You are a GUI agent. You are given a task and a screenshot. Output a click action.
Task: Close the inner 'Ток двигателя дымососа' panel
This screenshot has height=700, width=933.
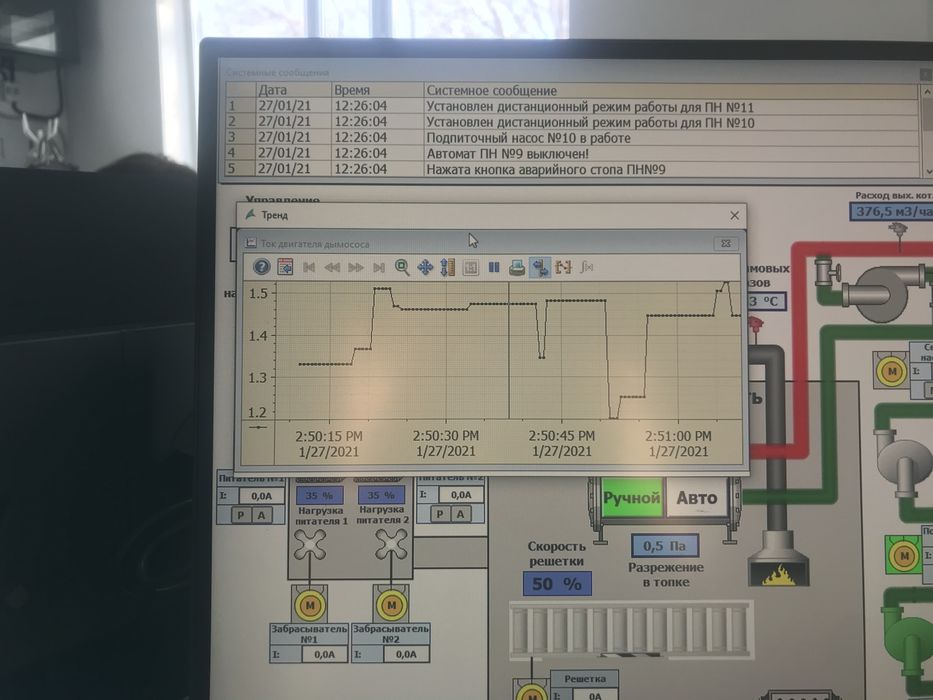pos(726,243)
